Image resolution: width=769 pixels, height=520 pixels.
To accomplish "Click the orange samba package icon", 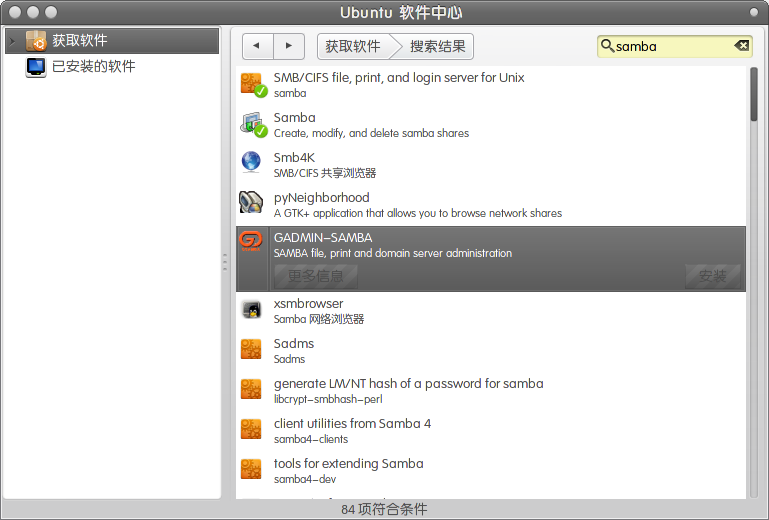I will pos(252,84).
